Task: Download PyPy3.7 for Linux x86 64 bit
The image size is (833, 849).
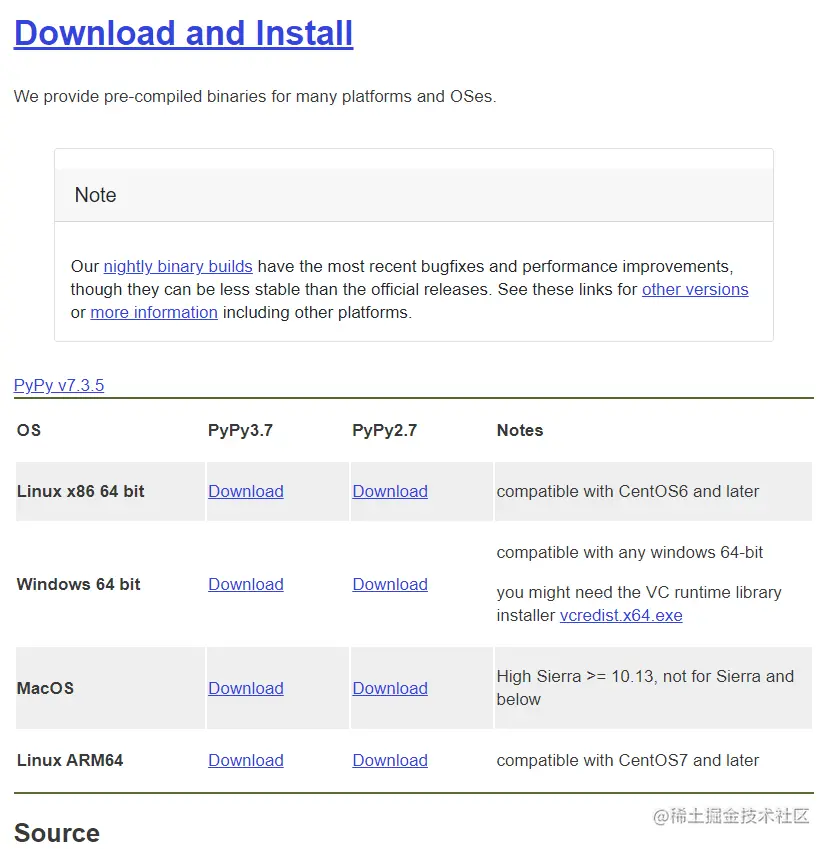Action: click(246, 491)
